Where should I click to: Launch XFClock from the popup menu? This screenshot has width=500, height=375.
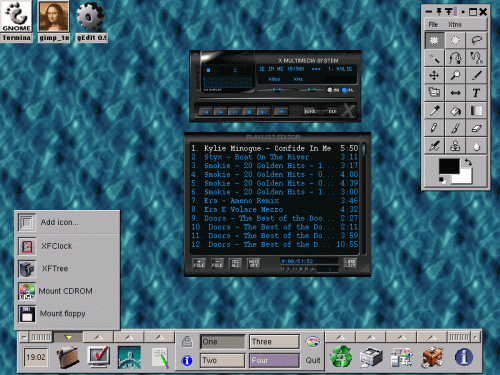[x=68, y=246]
